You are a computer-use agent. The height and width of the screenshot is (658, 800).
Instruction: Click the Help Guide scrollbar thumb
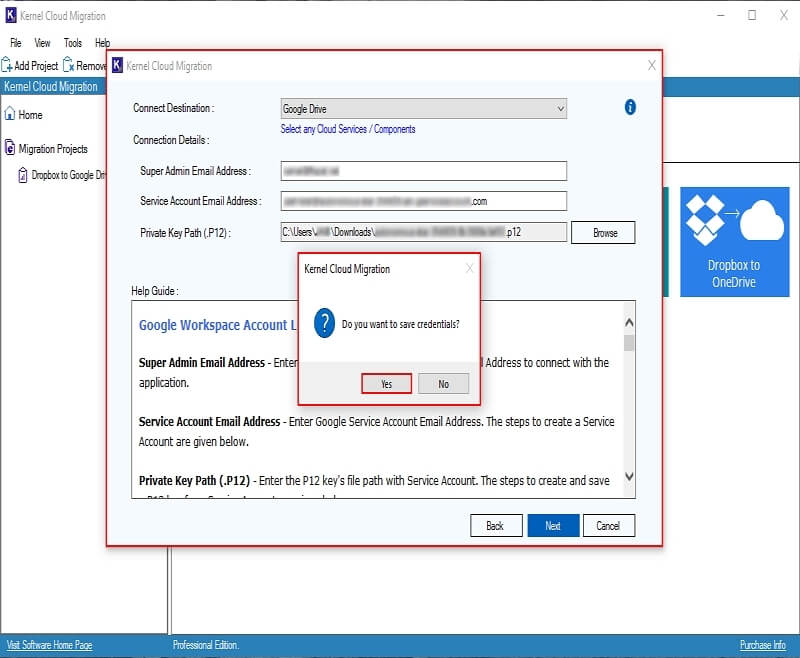(629, 343)
